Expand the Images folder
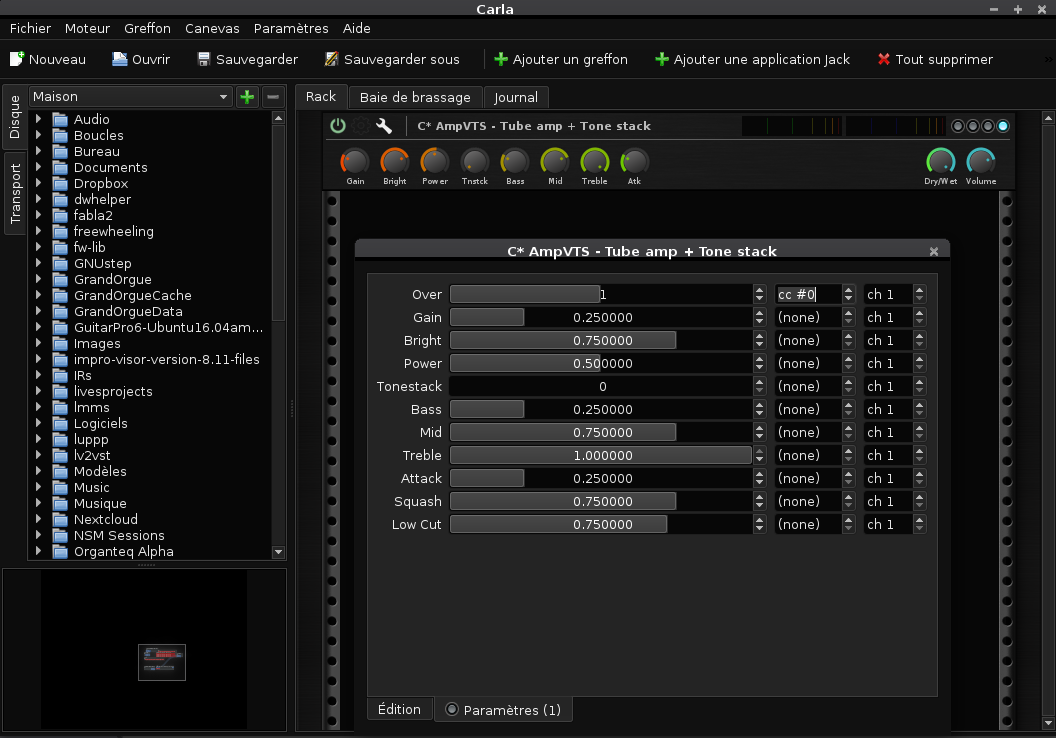The image size is (1056, 738). (x=38, y=343)
